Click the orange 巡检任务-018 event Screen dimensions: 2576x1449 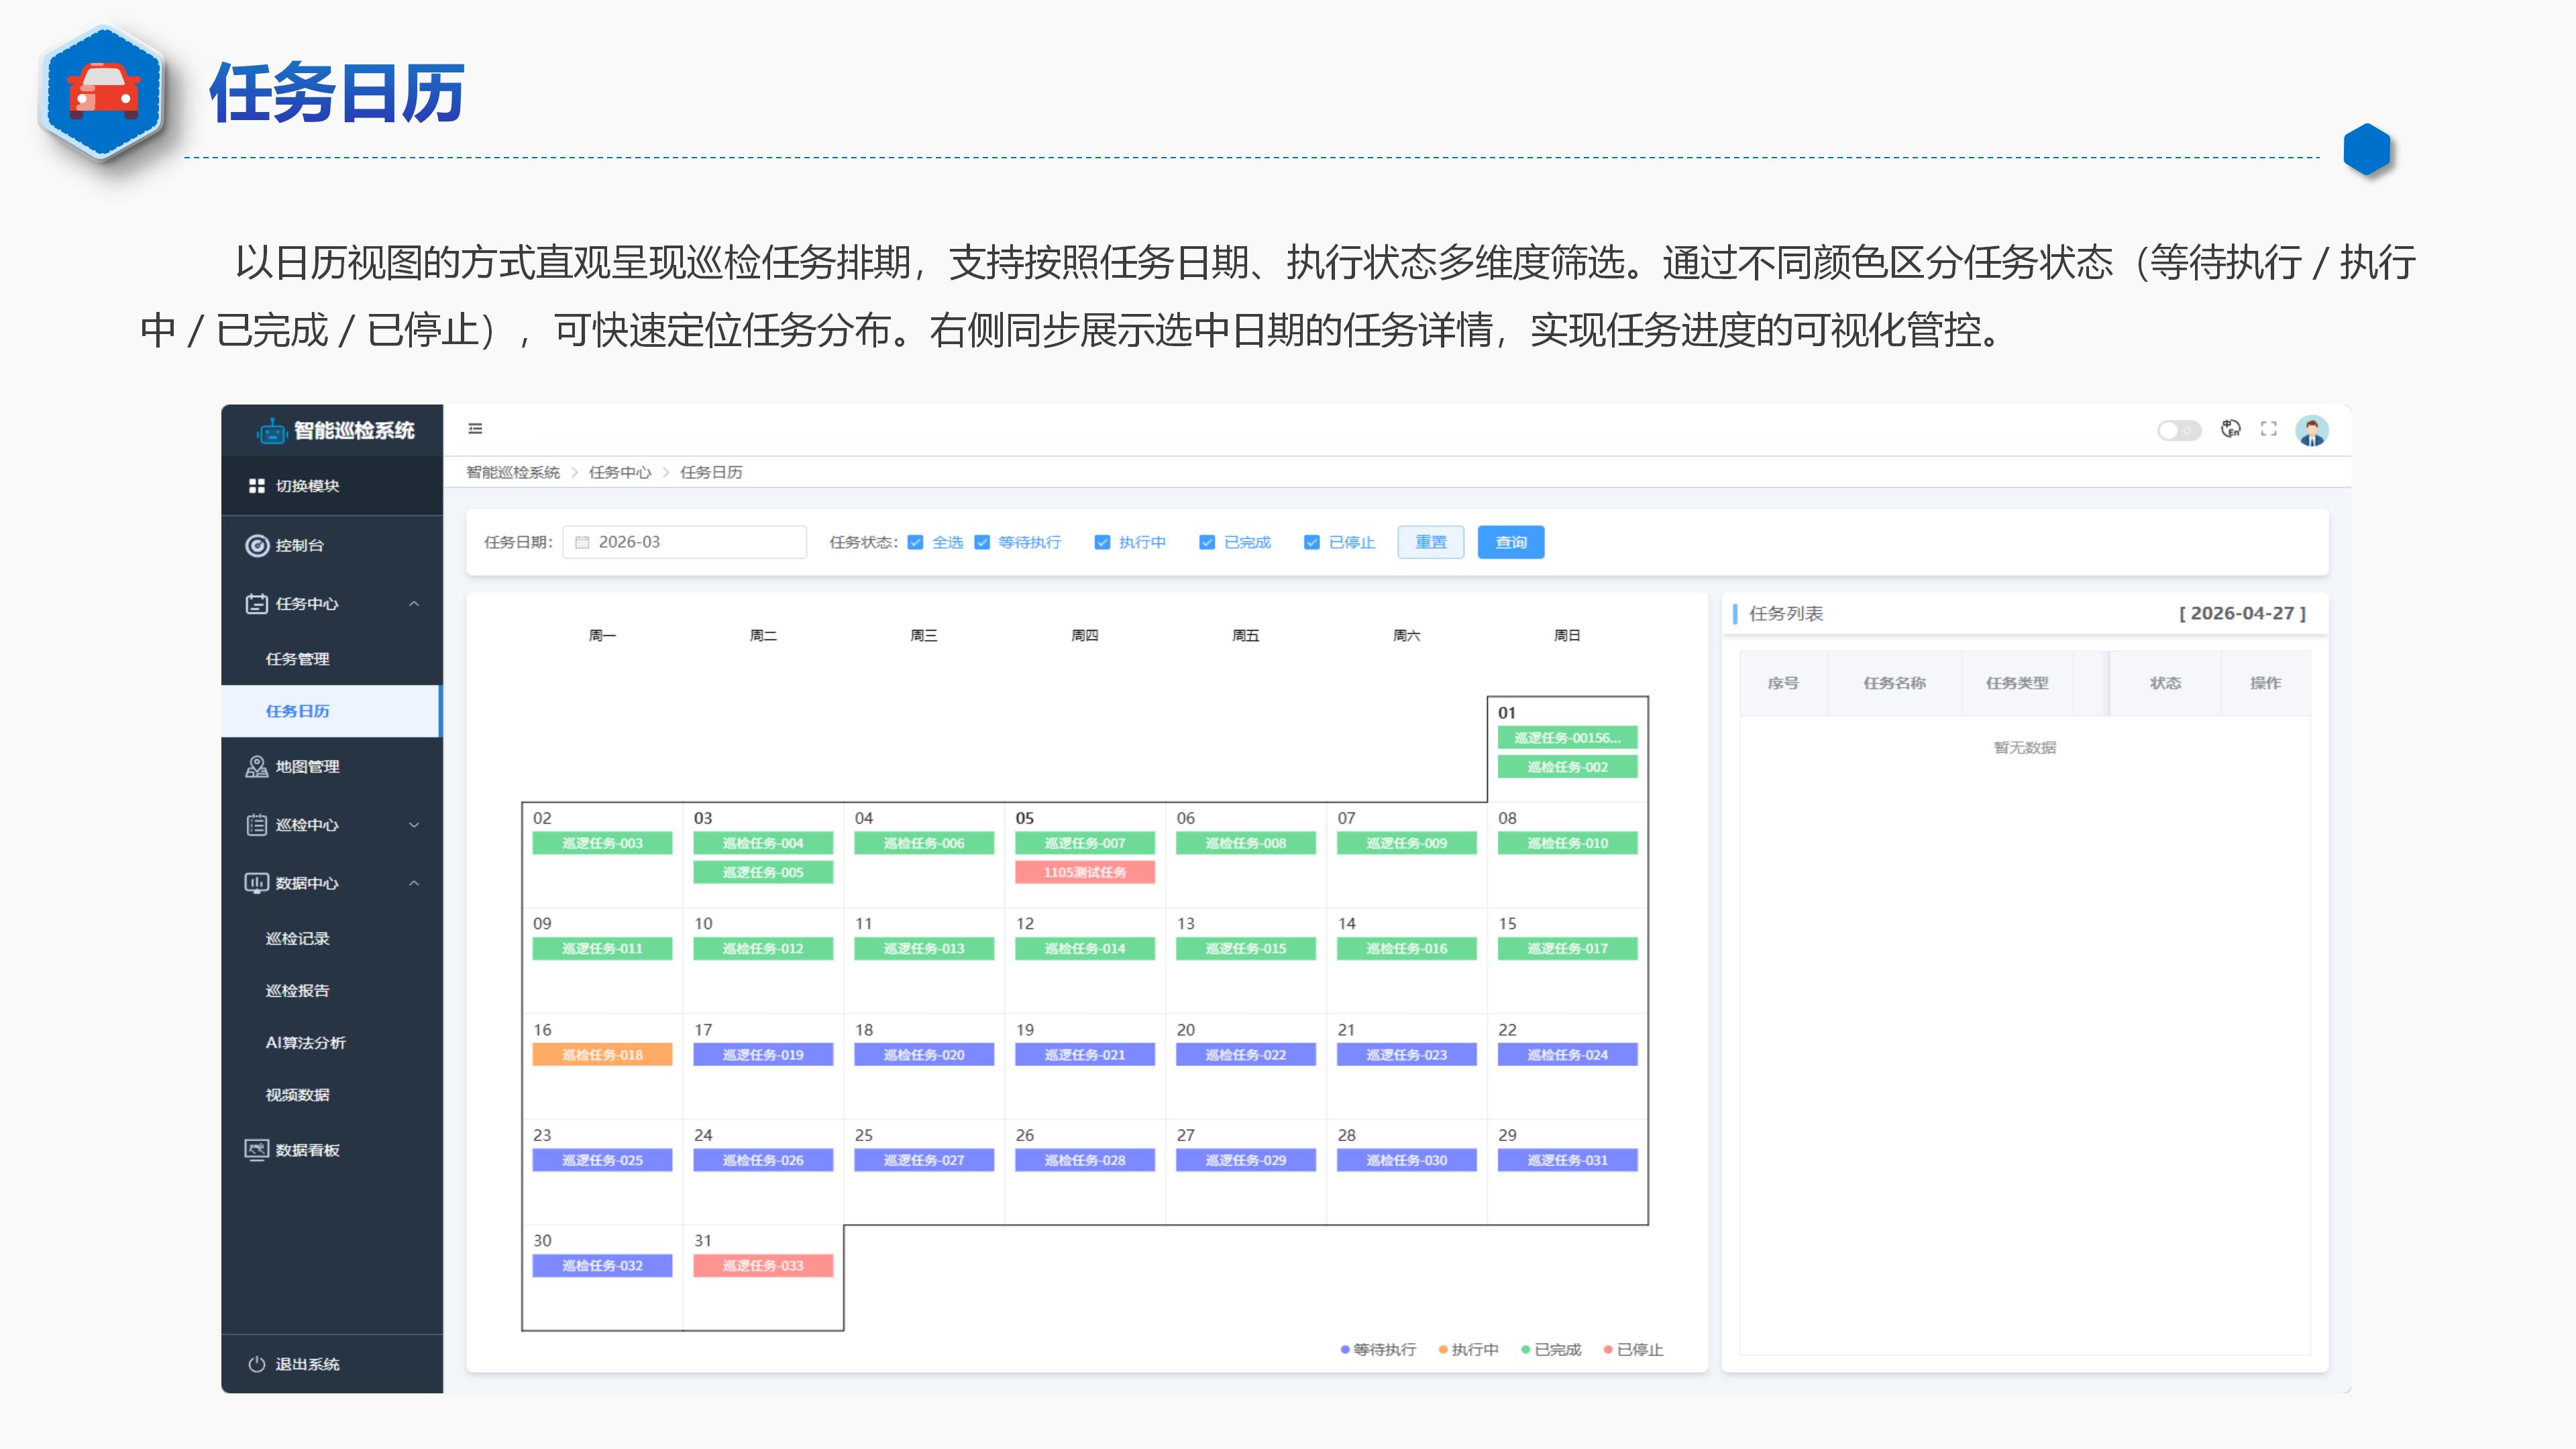point(602,1055)
